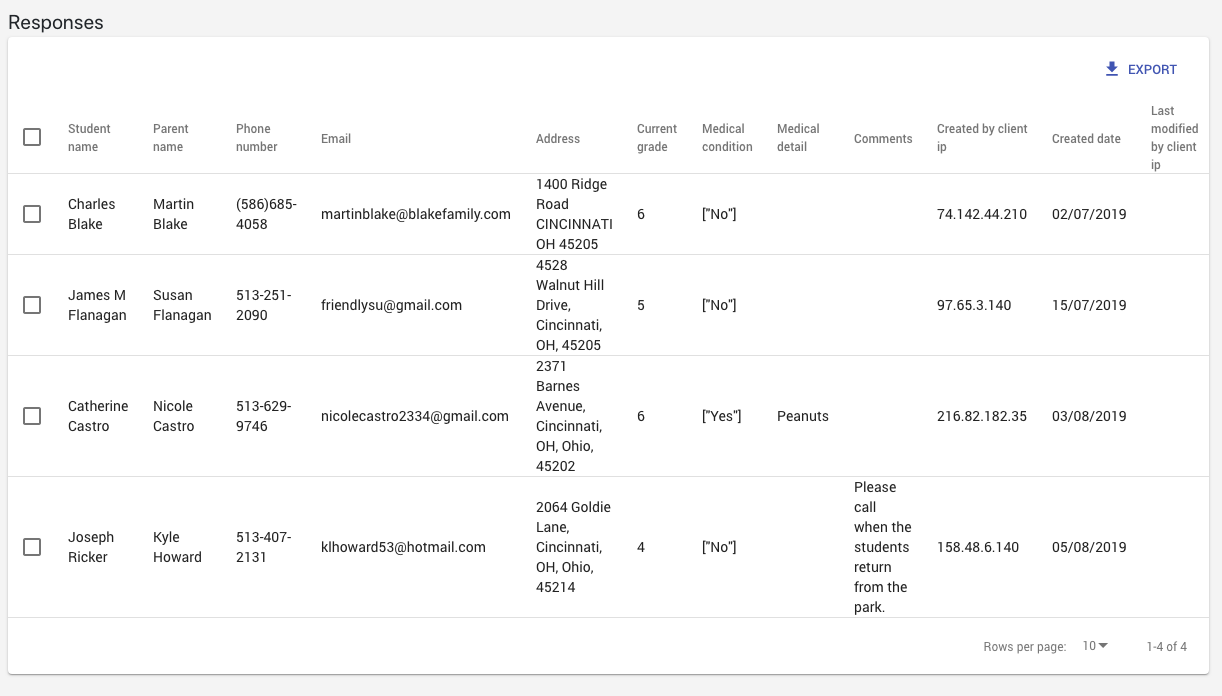Screen dimensions: 1222x696
Task: Click email martinblake@blakefamily.com
Action: (x=416, y=214)
